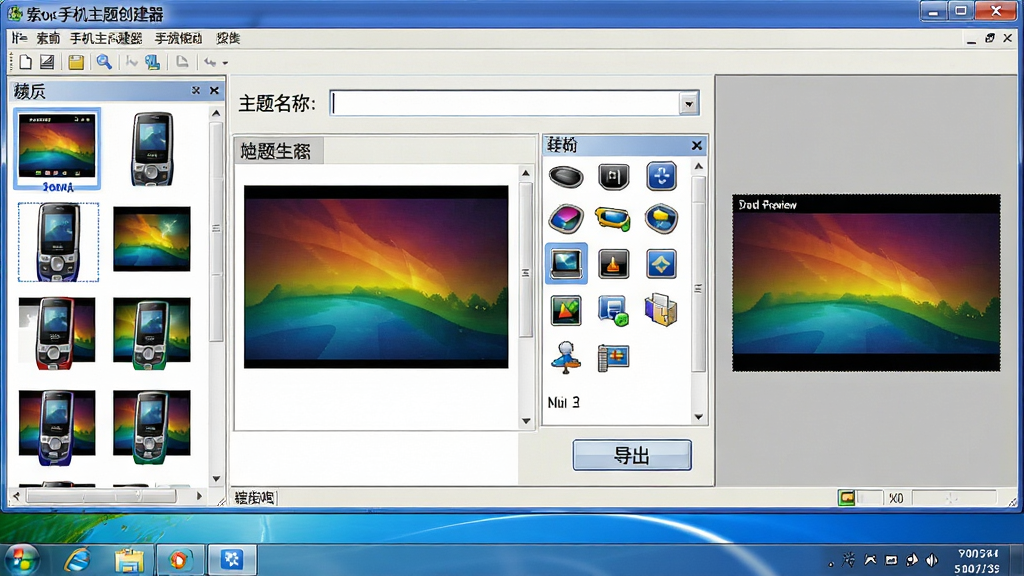Click the volume speaker icon in system tray
The image size is (1024, 576).
932,560
